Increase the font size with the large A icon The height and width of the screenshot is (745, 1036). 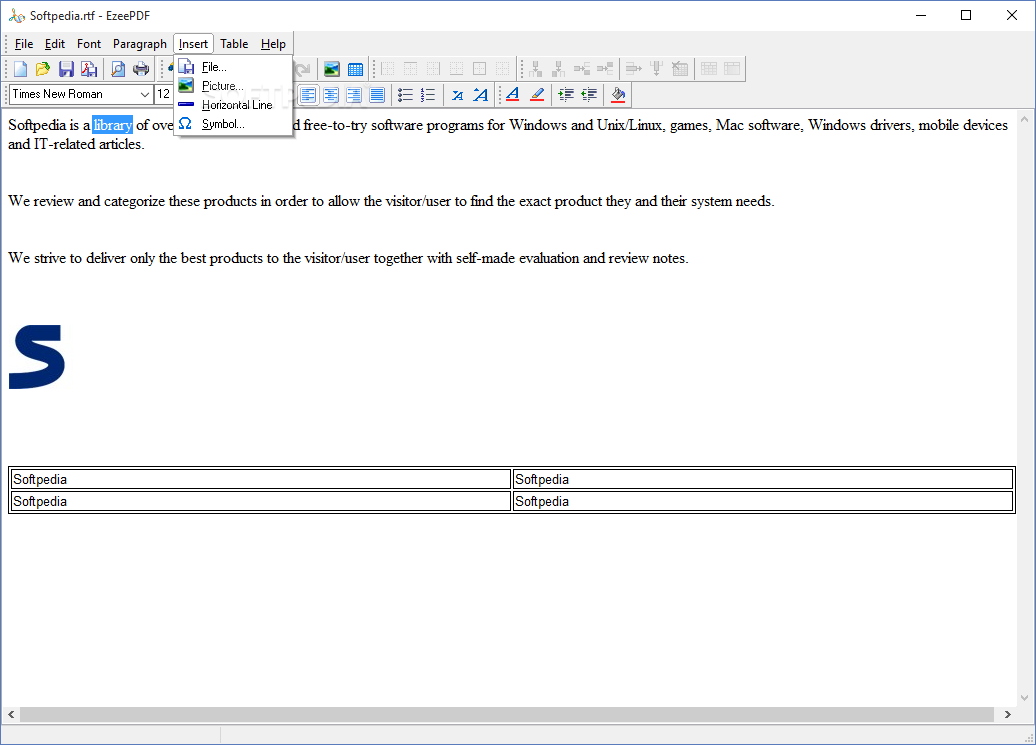(480, 95)
